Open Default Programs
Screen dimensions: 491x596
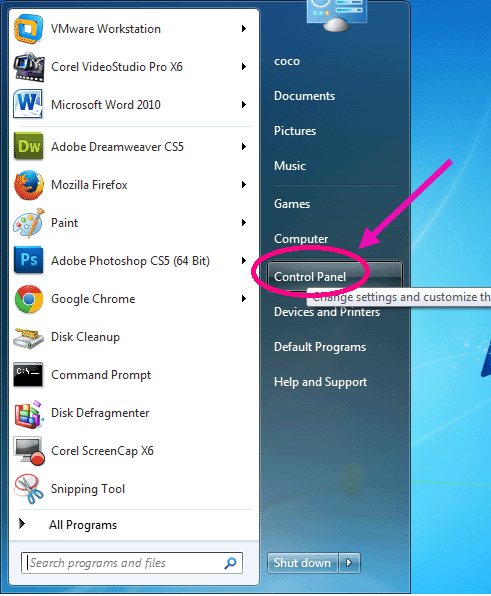pyautogui.click(x=320, y=347)
